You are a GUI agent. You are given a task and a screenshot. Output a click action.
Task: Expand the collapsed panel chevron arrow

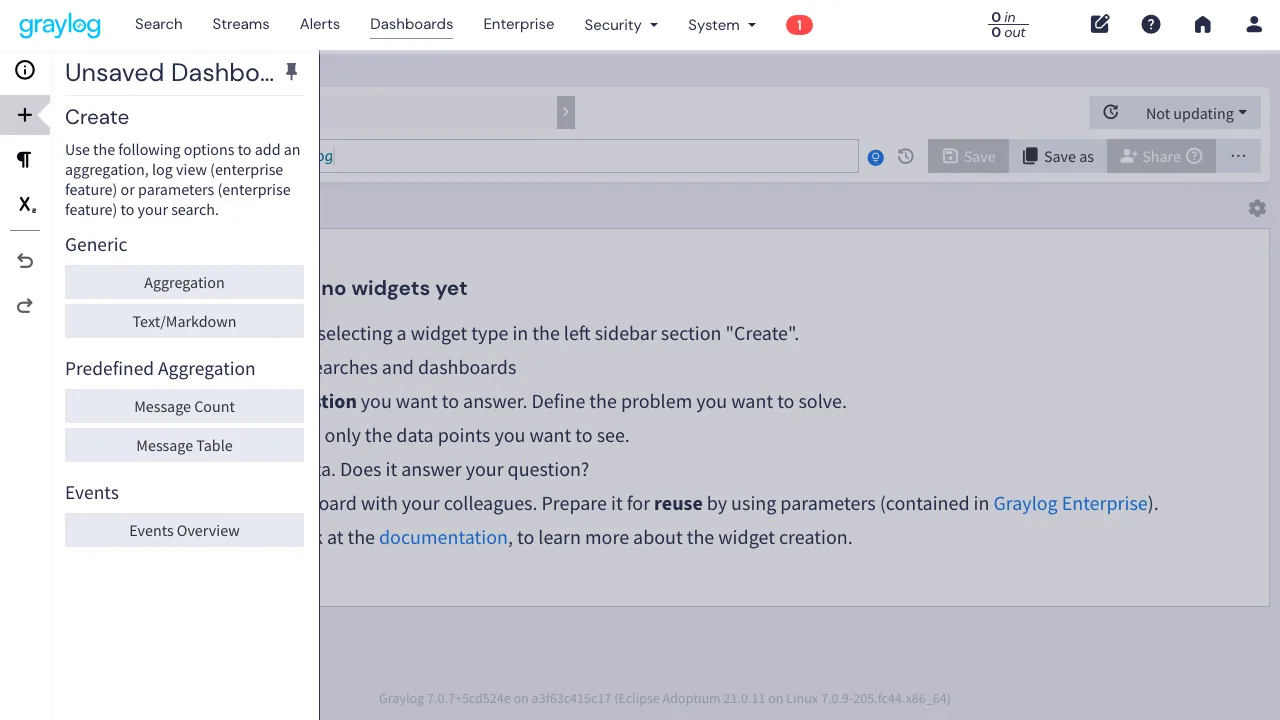click(566, 112)
